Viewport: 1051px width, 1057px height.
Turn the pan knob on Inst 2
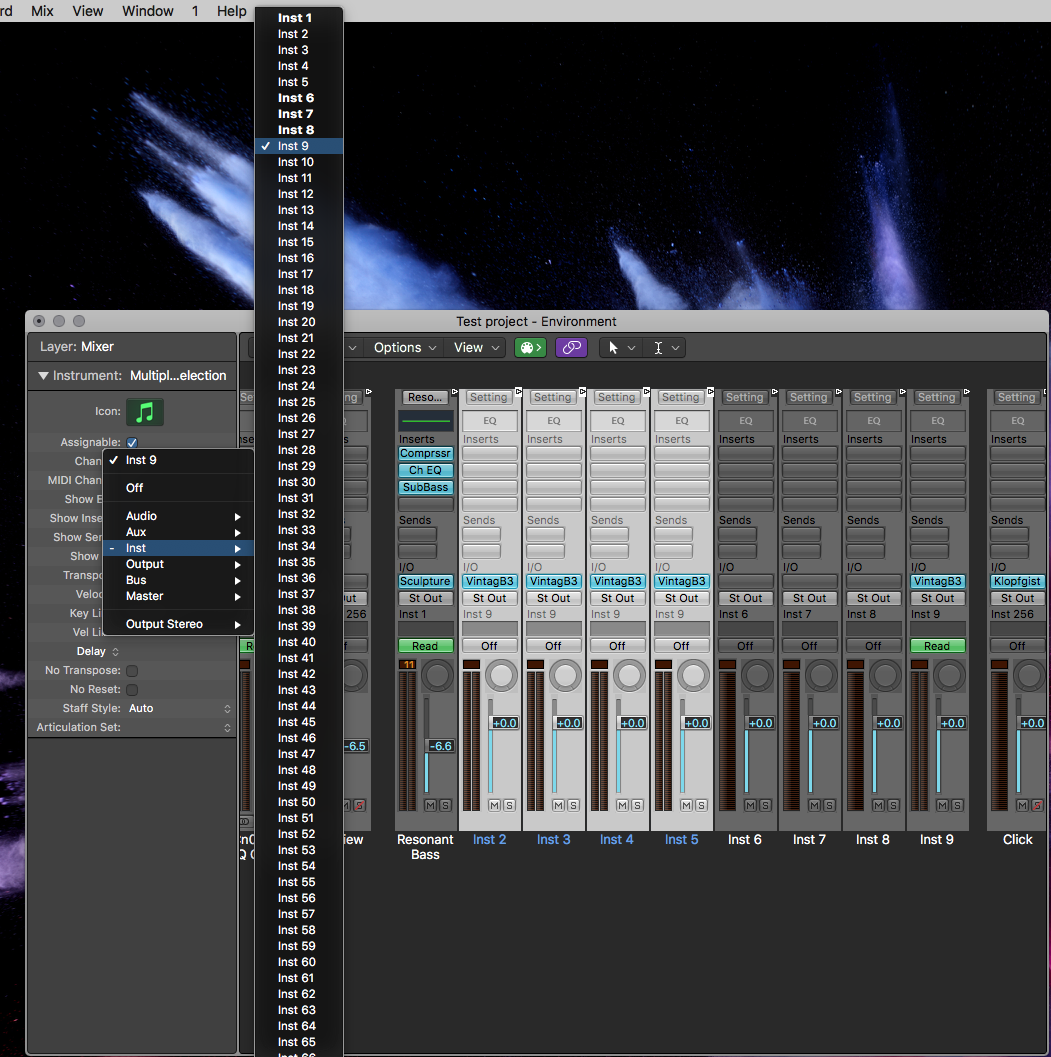coord(501,675)
